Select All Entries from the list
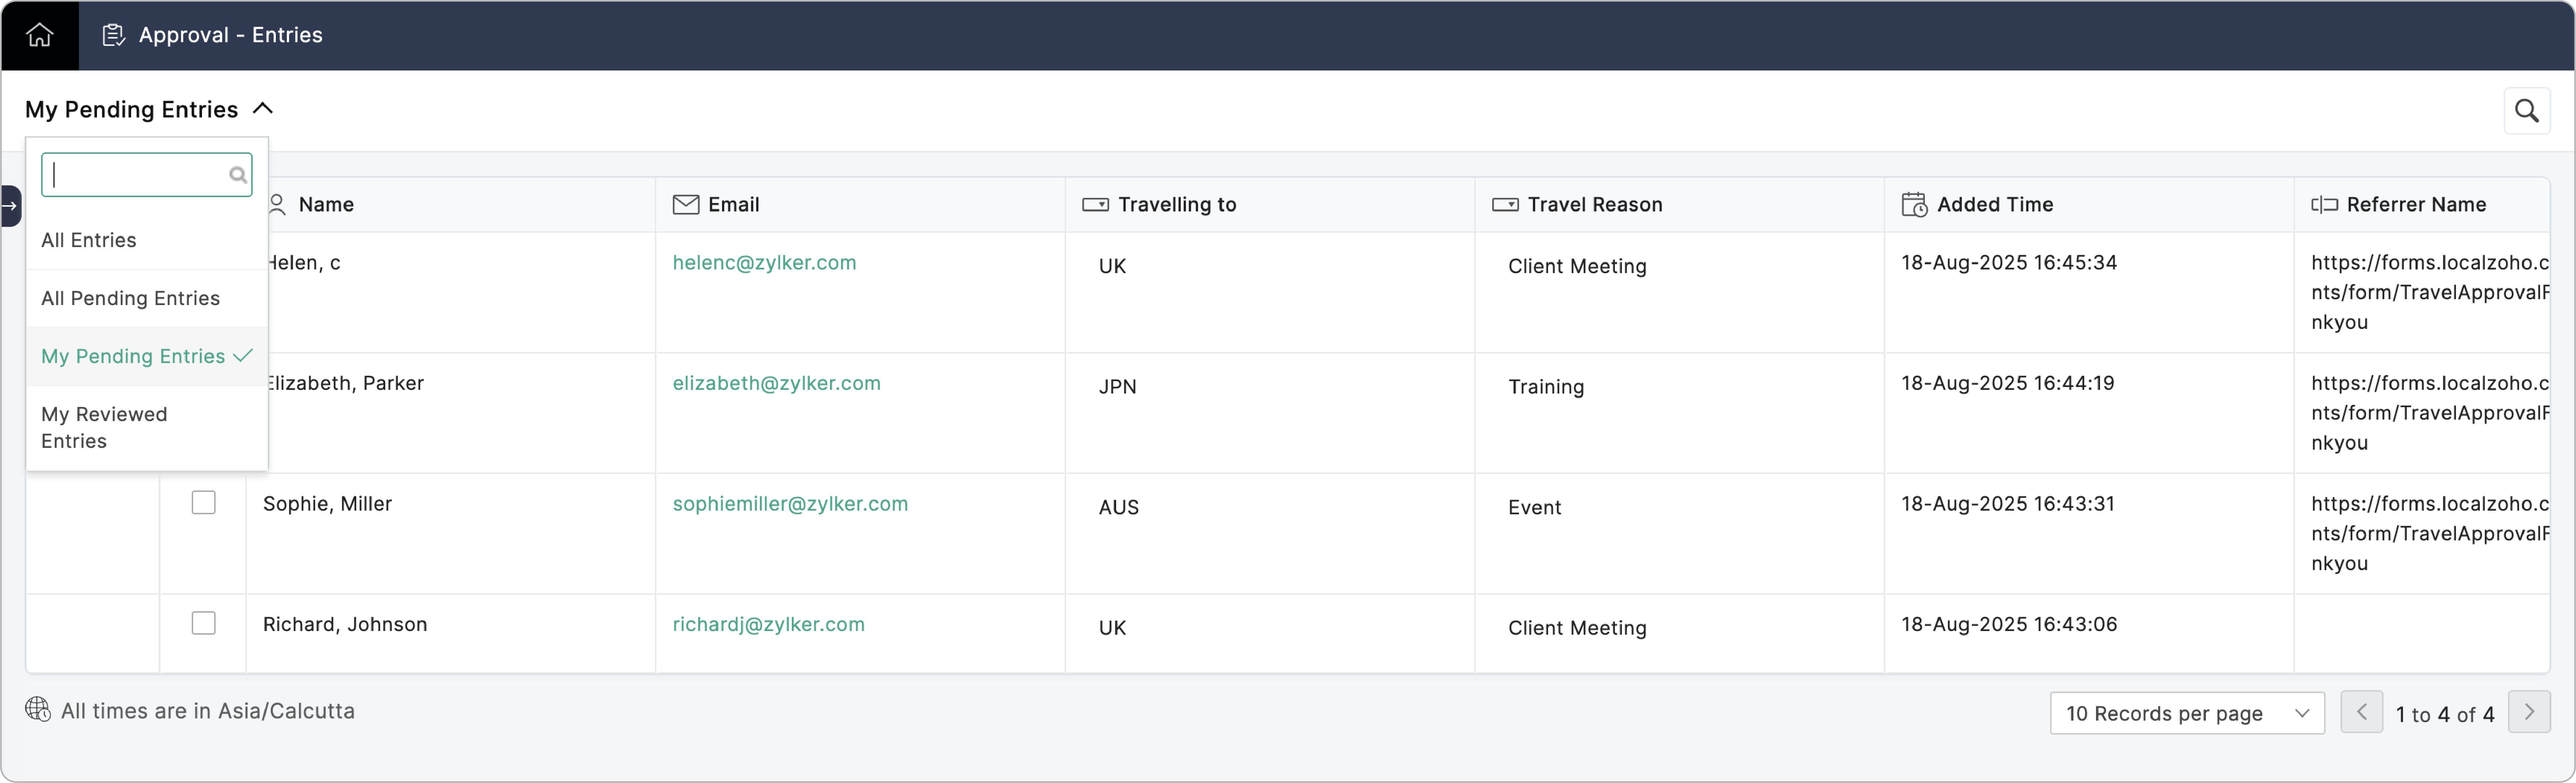The width and height of the screenshot is (2576, 783). 89,240
